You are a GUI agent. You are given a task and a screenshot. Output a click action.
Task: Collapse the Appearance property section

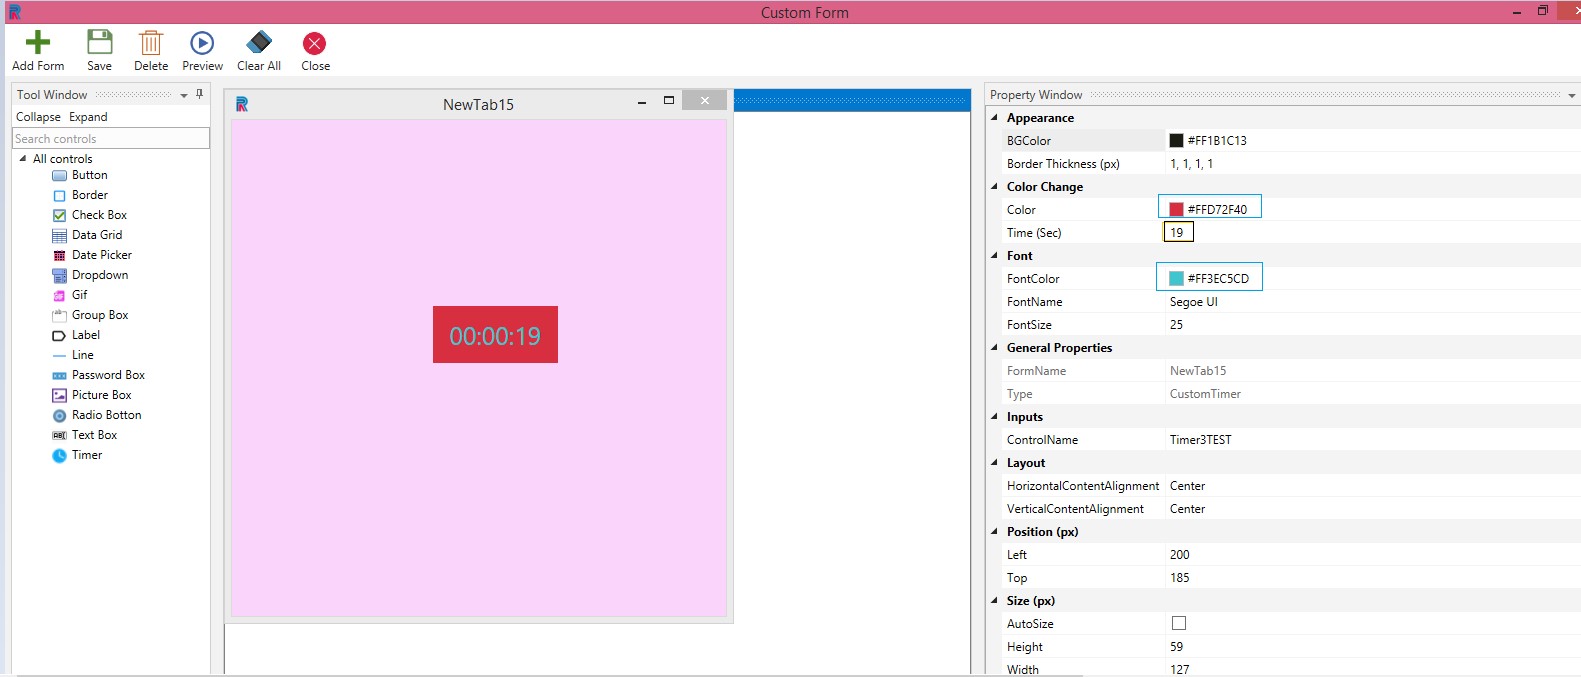point(995,118)
